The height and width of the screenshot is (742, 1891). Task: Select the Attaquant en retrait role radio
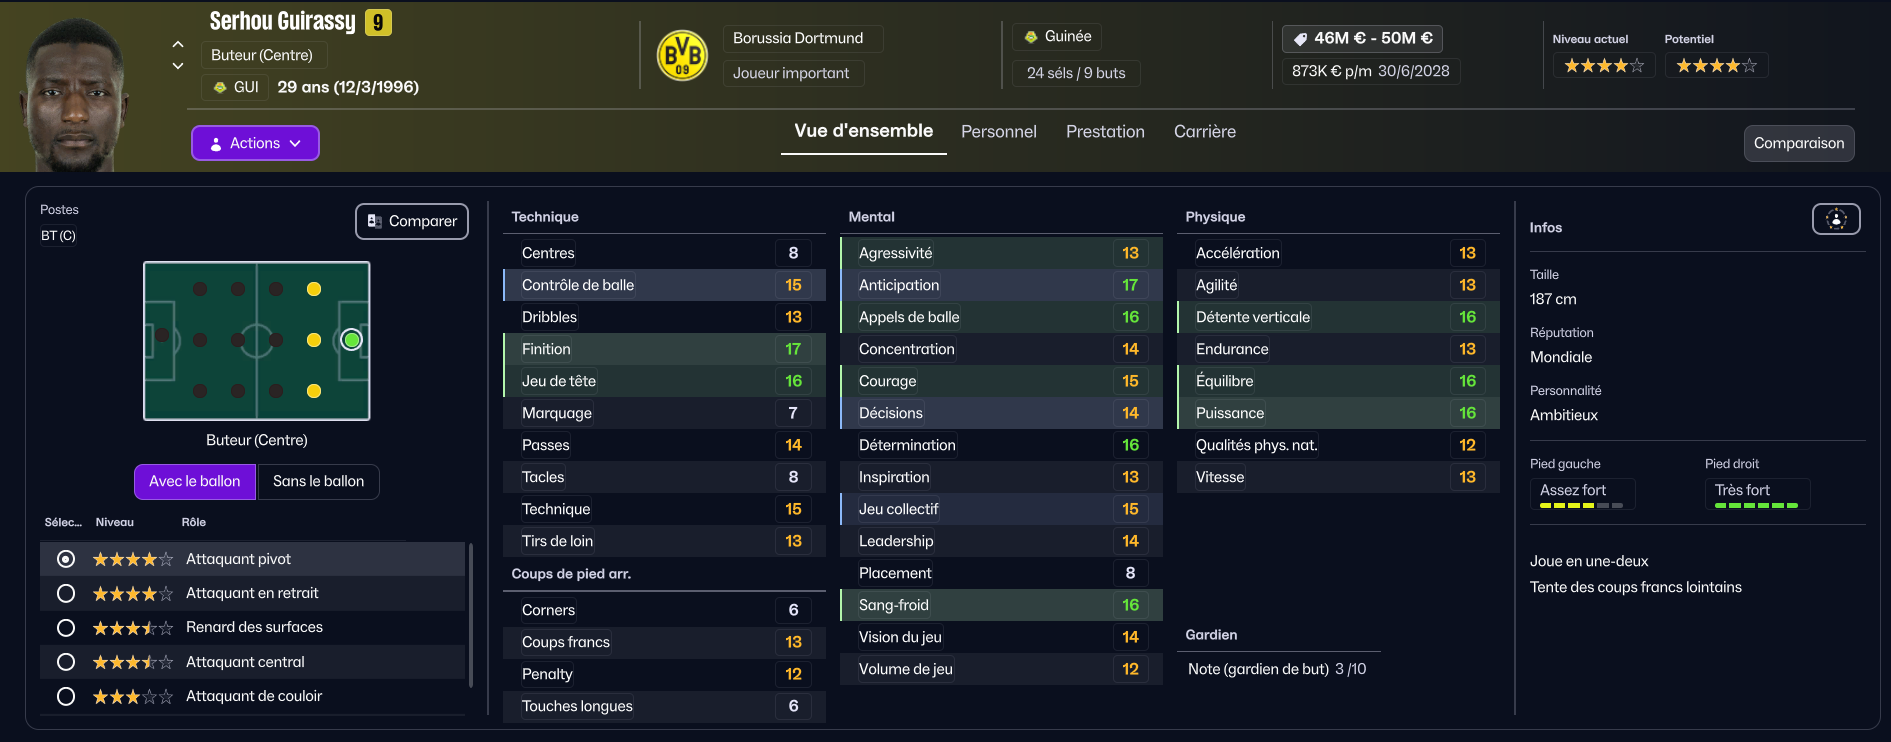coord(66,593)
